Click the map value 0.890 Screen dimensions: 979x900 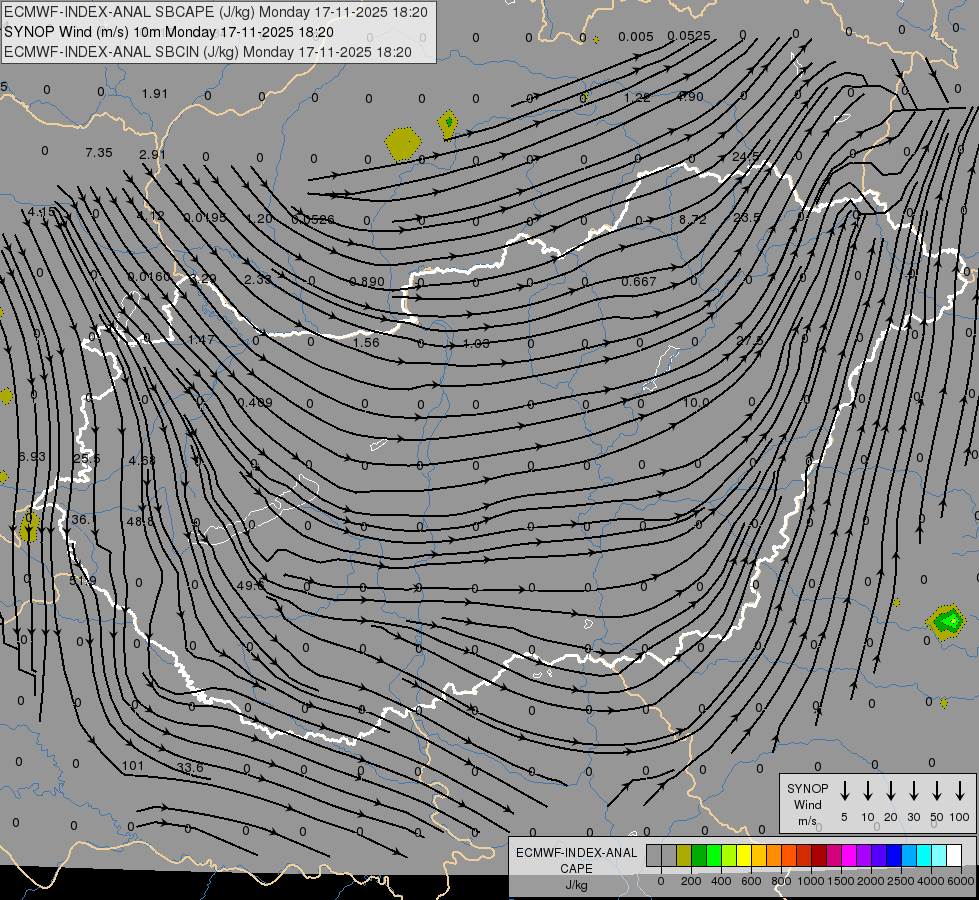[367, 282]
